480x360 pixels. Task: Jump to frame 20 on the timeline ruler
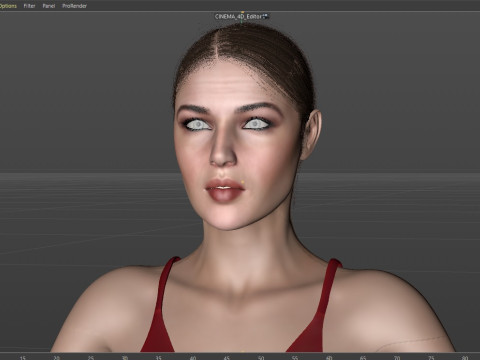pos(57,358)
